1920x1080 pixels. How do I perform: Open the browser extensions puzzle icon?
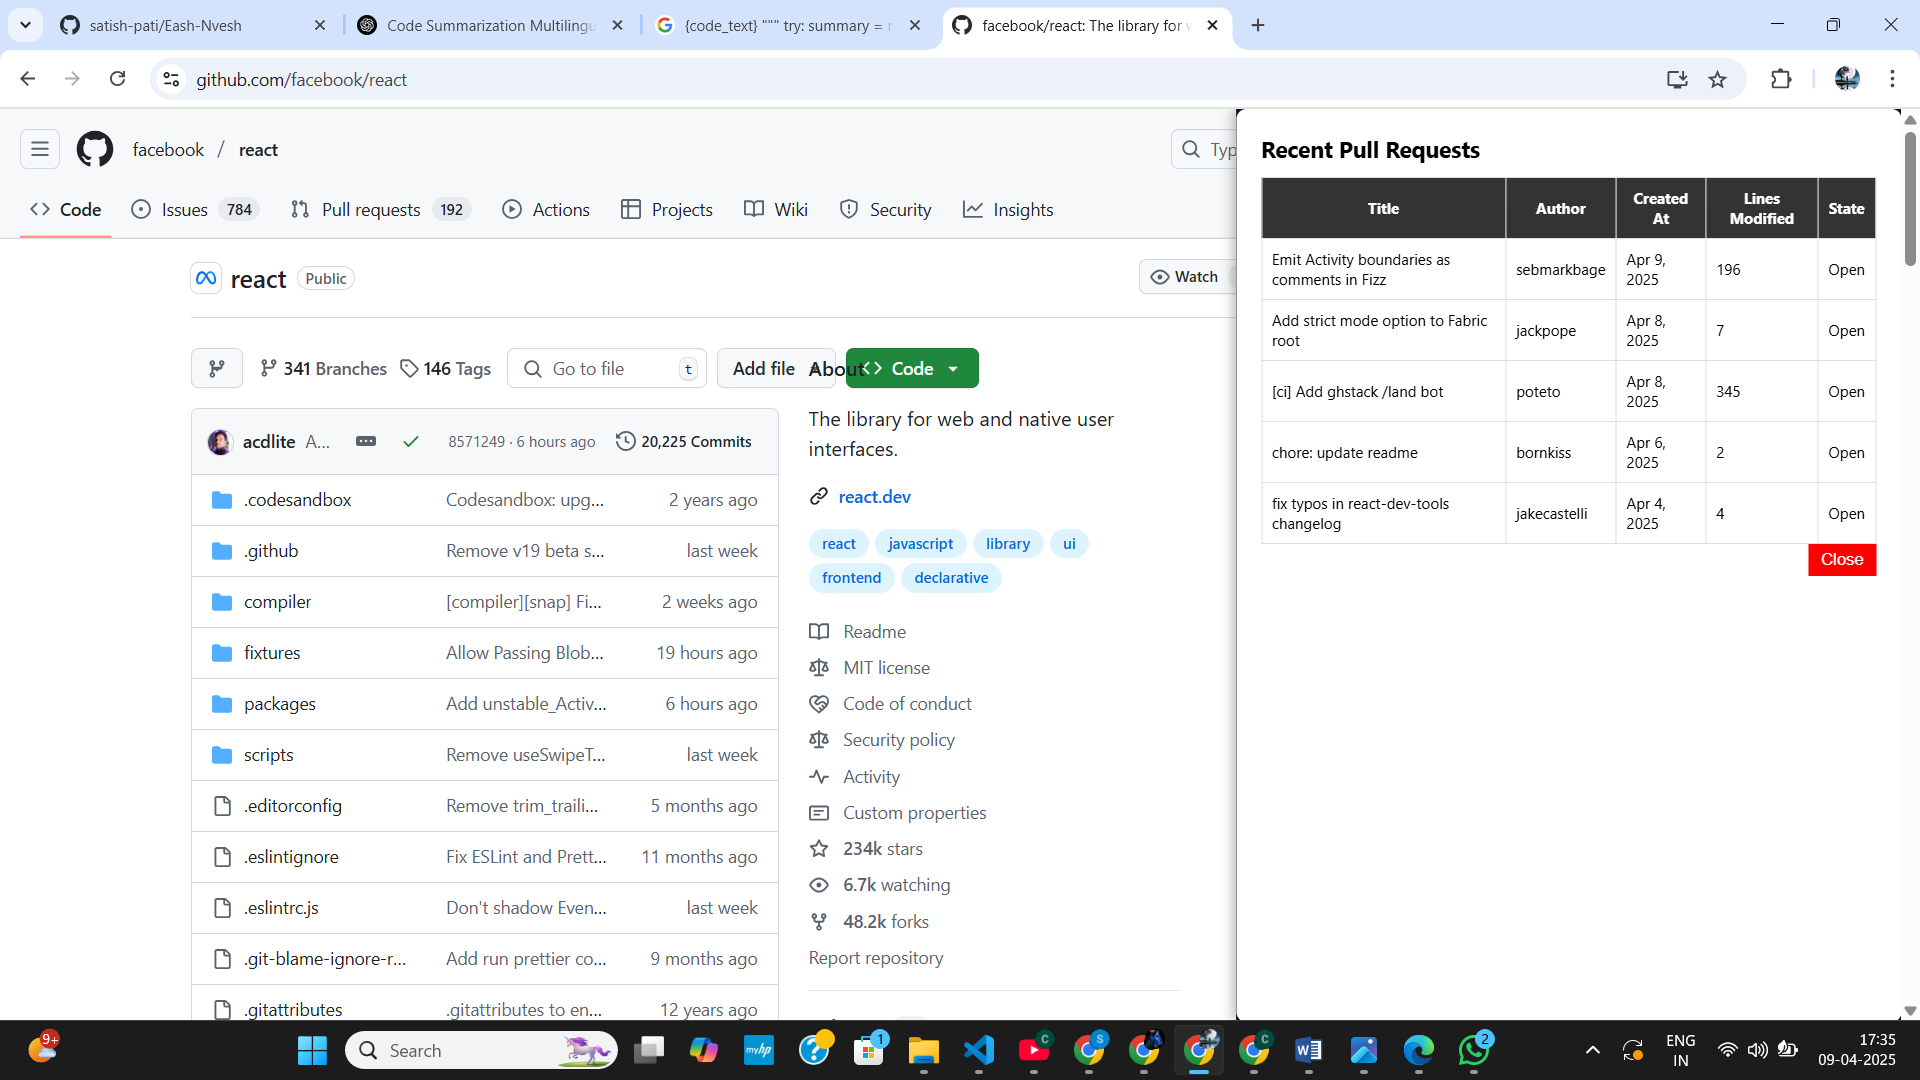pos(1781,79)
